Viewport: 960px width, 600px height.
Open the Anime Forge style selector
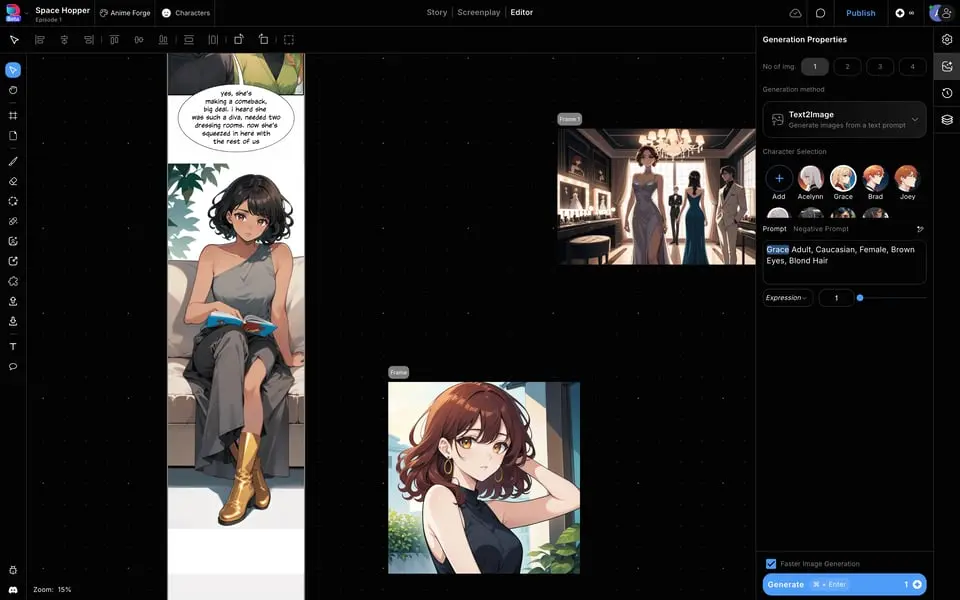(x=124, y=13)
